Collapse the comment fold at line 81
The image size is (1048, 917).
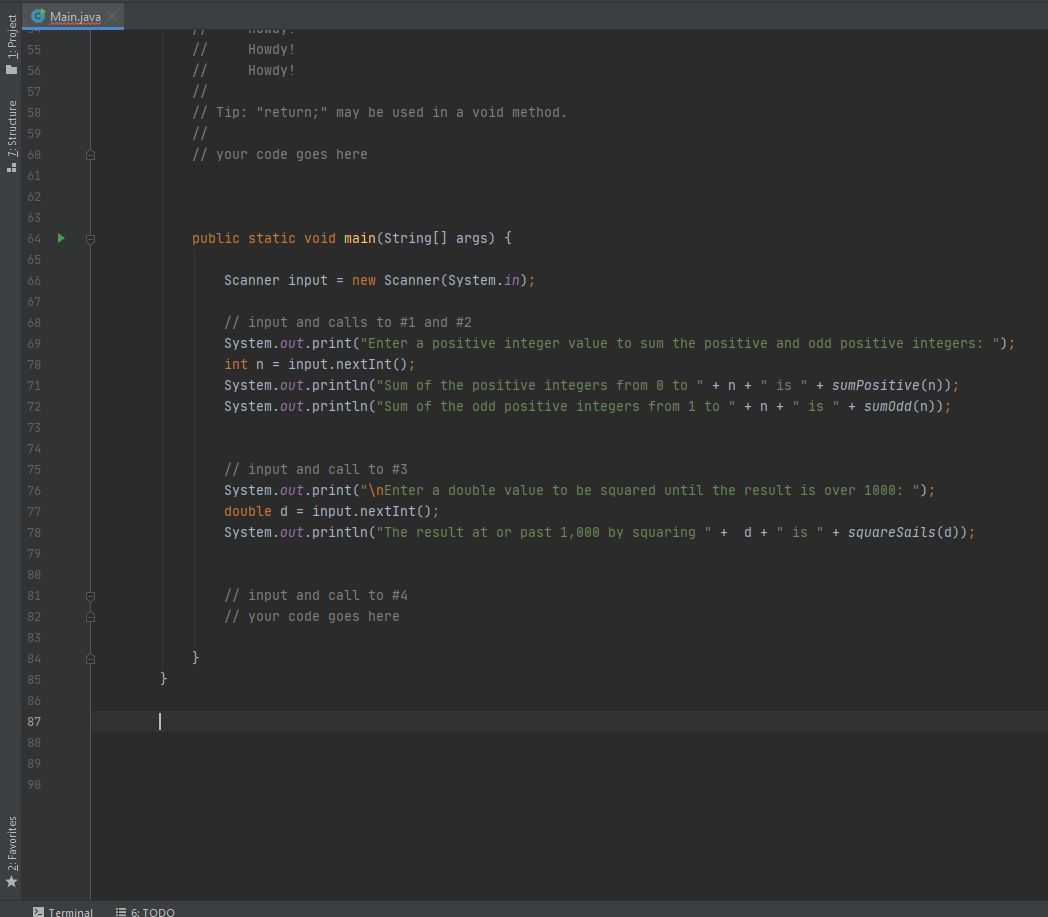click(x=90, y=596)
